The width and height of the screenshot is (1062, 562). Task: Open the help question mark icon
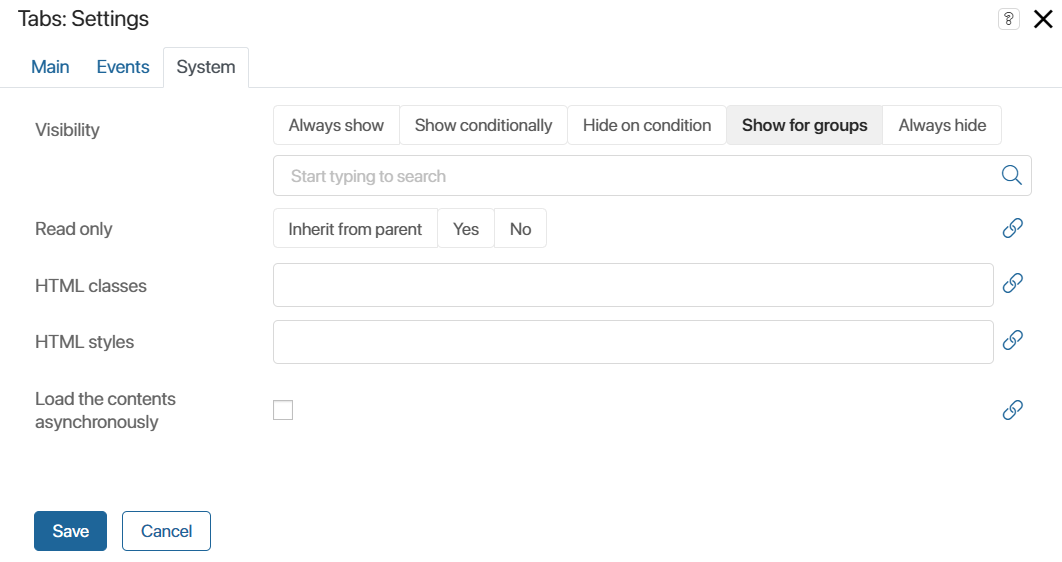(x=1008, y=19)
